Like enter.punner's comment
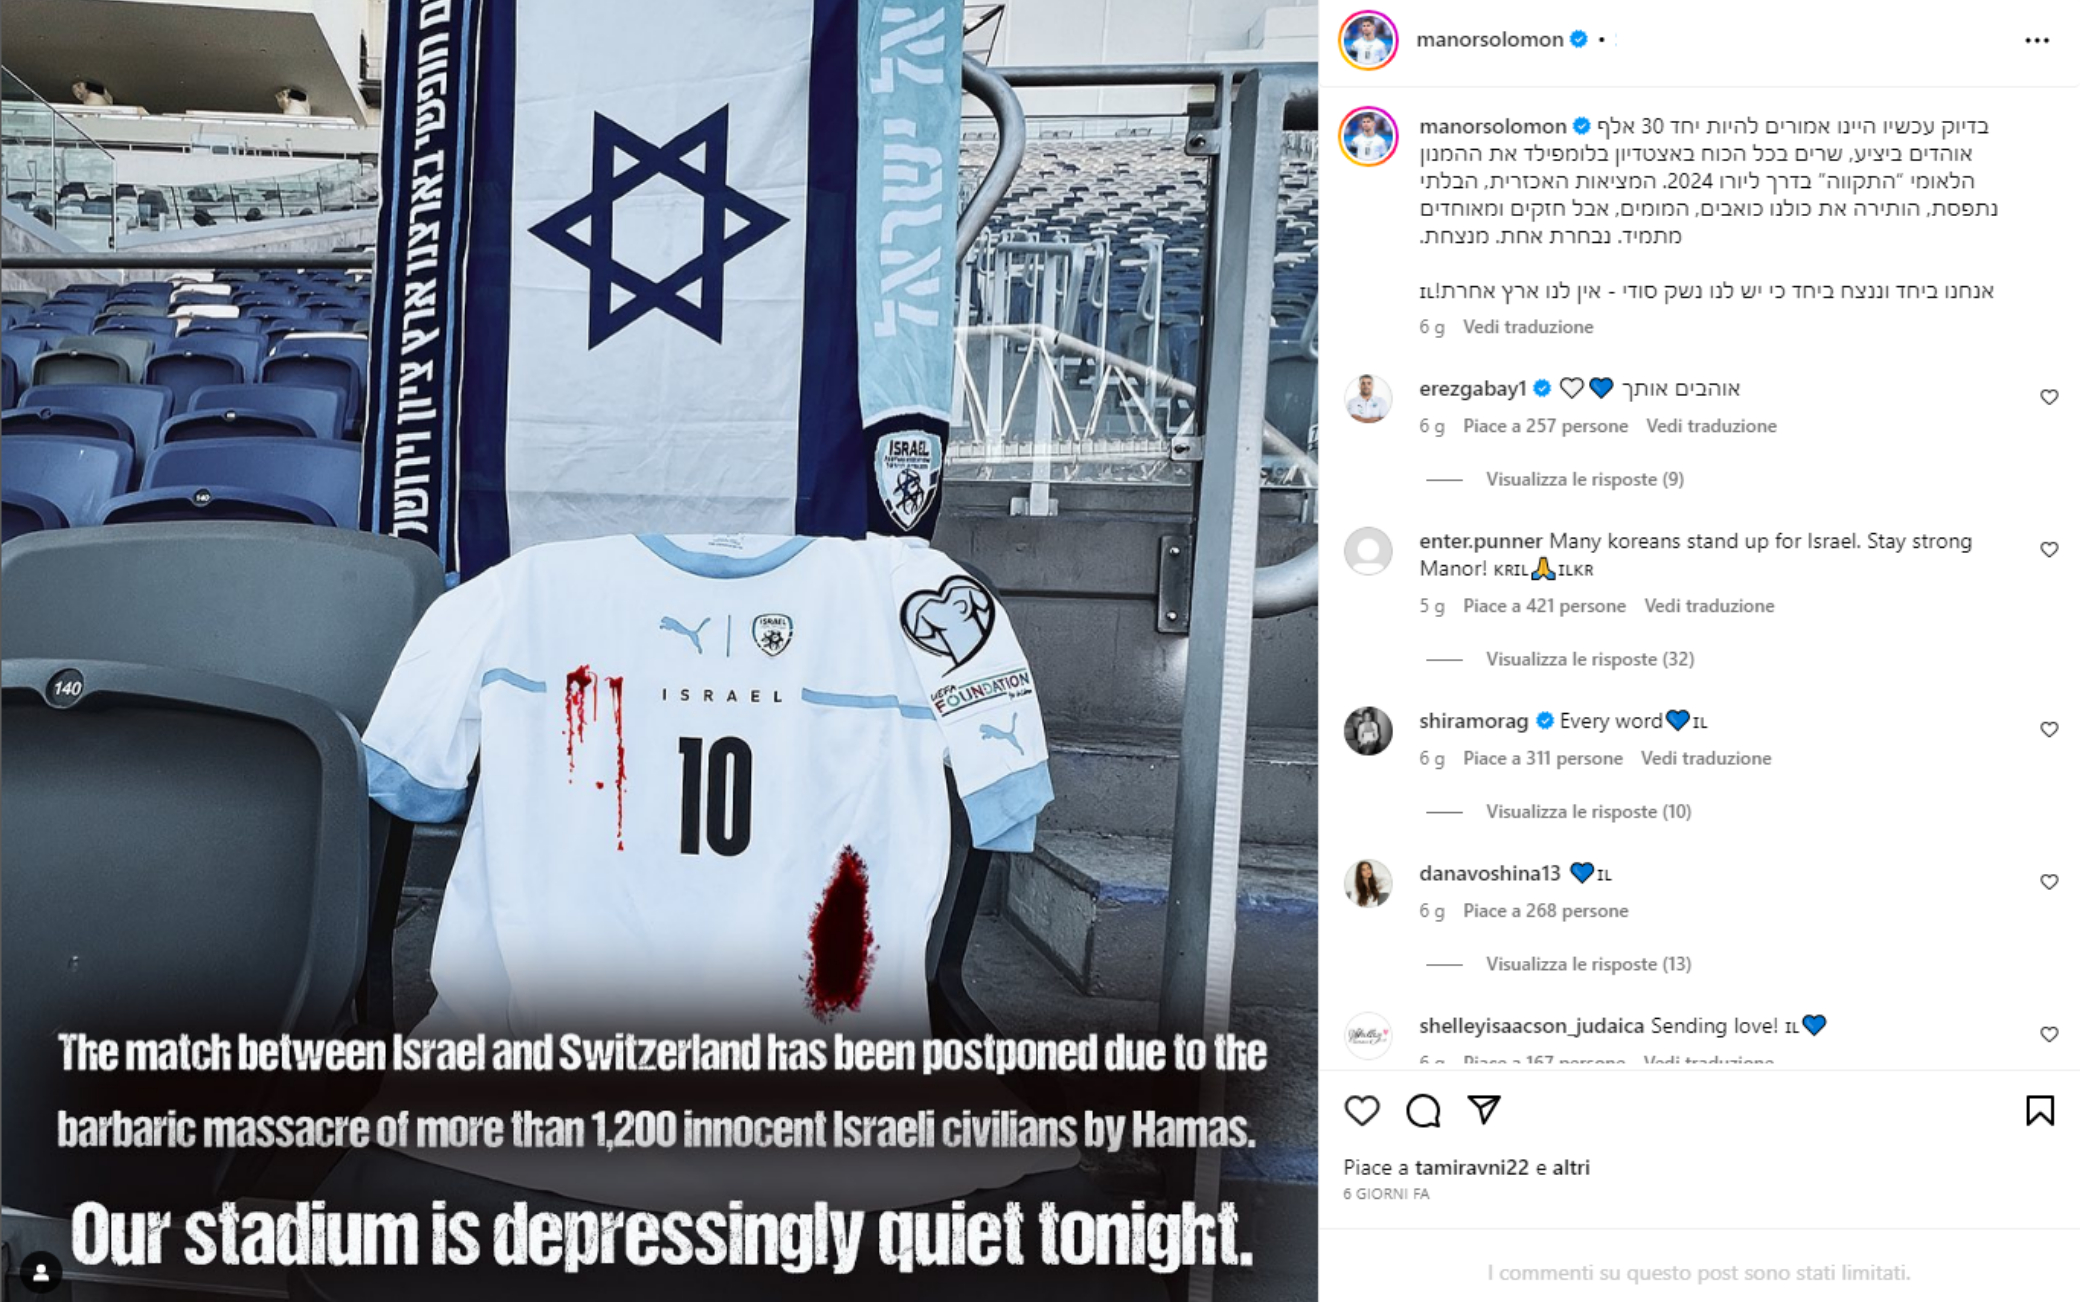 tap(2049, 550)
